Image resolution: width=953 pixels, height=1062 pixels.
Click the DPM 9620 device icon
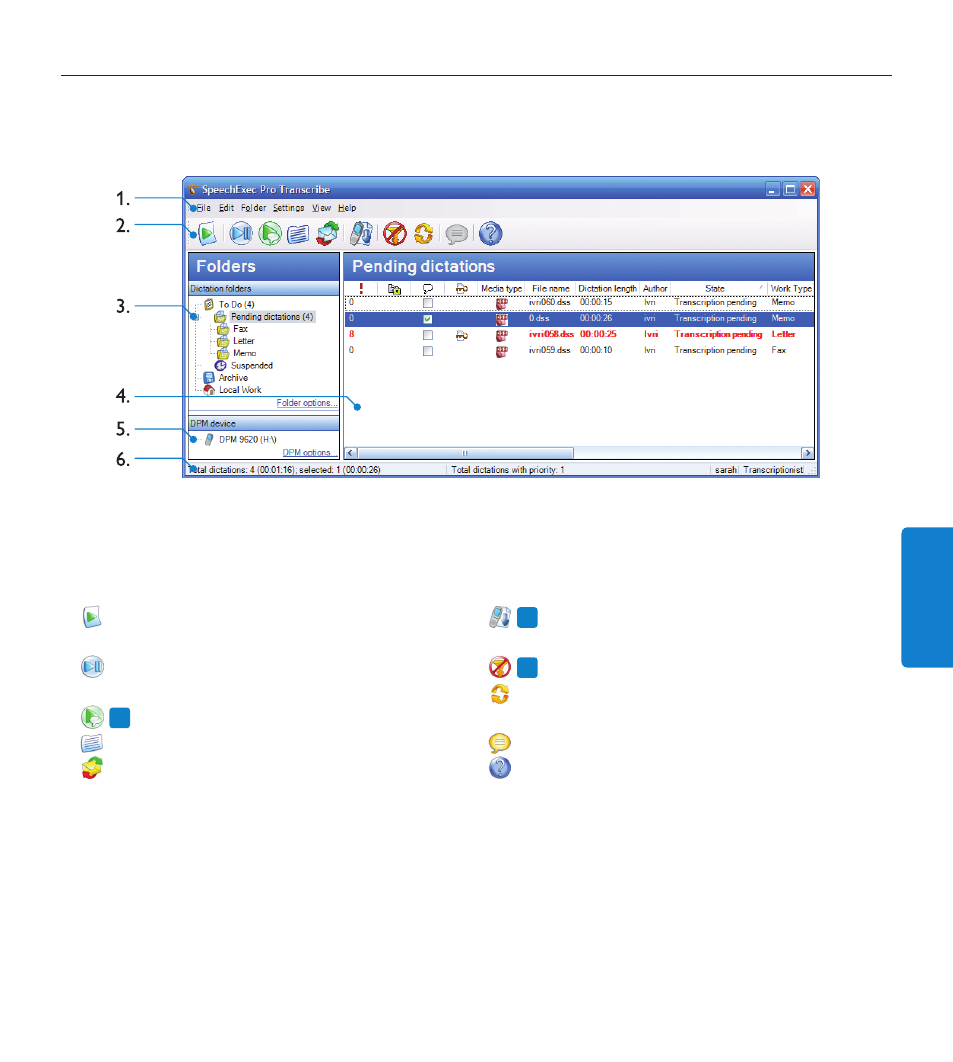pyautogui.click(x=209, y=440)
